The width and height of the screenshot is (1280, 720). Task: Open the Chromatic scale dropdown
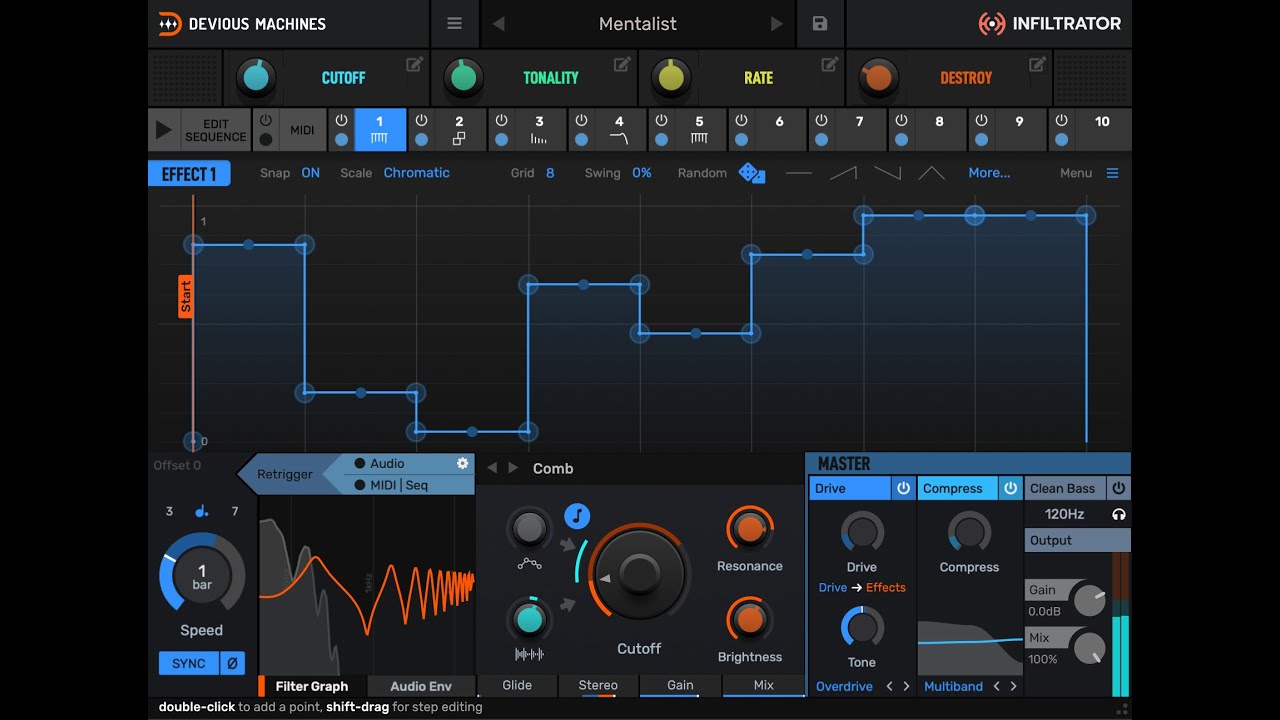(x=416, y=173)
